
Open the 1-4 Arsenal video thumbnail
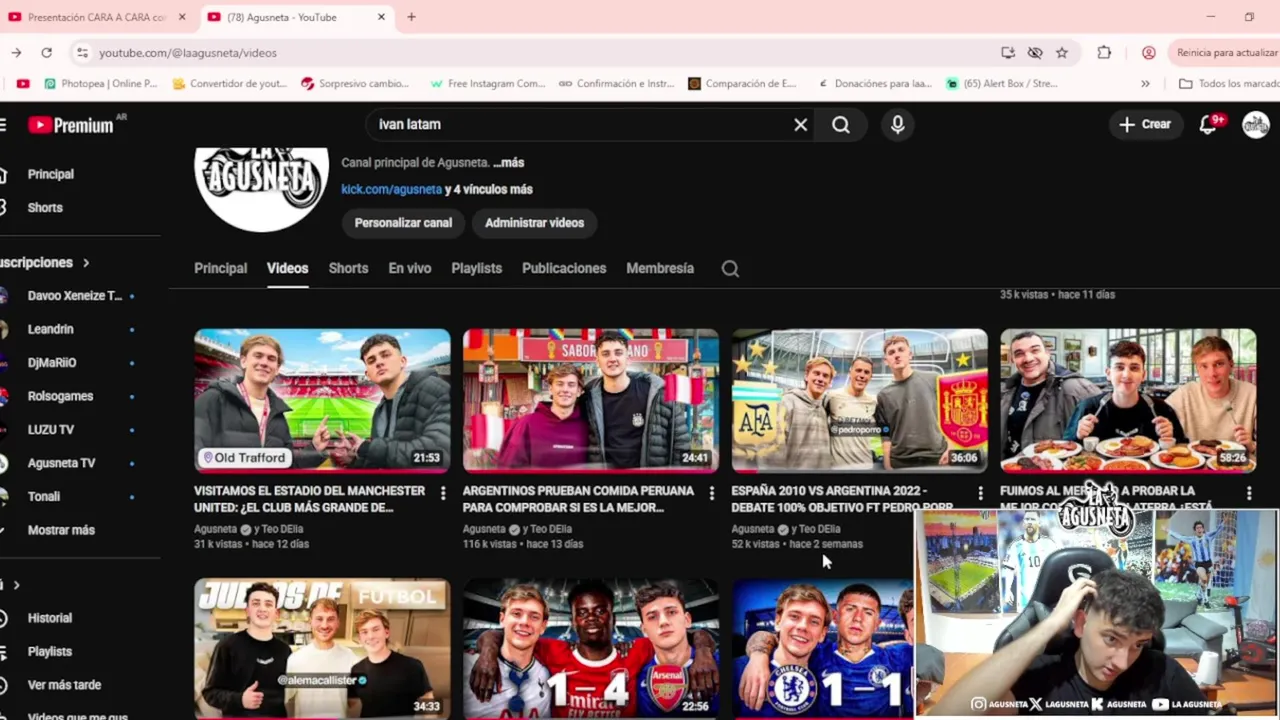(x=590, y=648)
